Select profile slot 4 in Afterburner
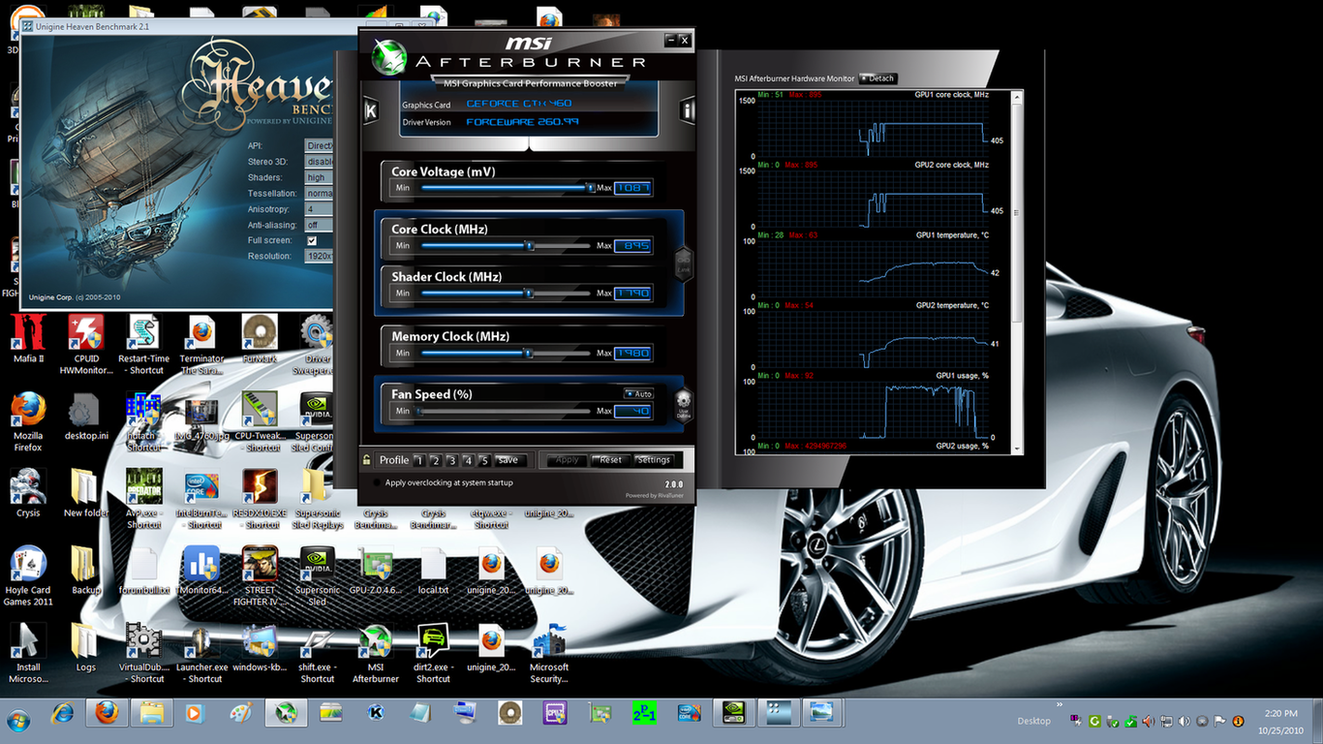The height and width of the screenshot is (744, 1323). (x=467, y=460)
